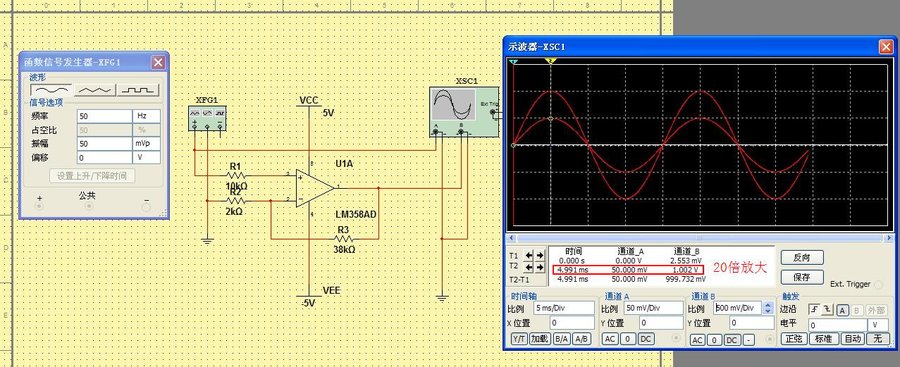Screen dimensions: 900x367
Task: Select resistor R1 10kΩ
Action: (236, 175)
